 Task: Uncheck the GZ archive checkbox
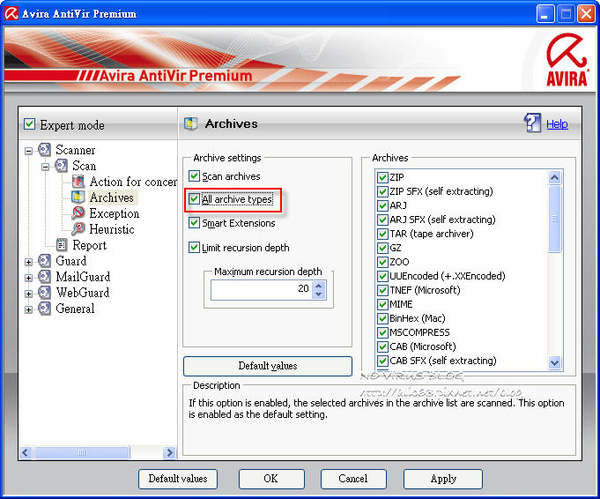click(382, 248)
